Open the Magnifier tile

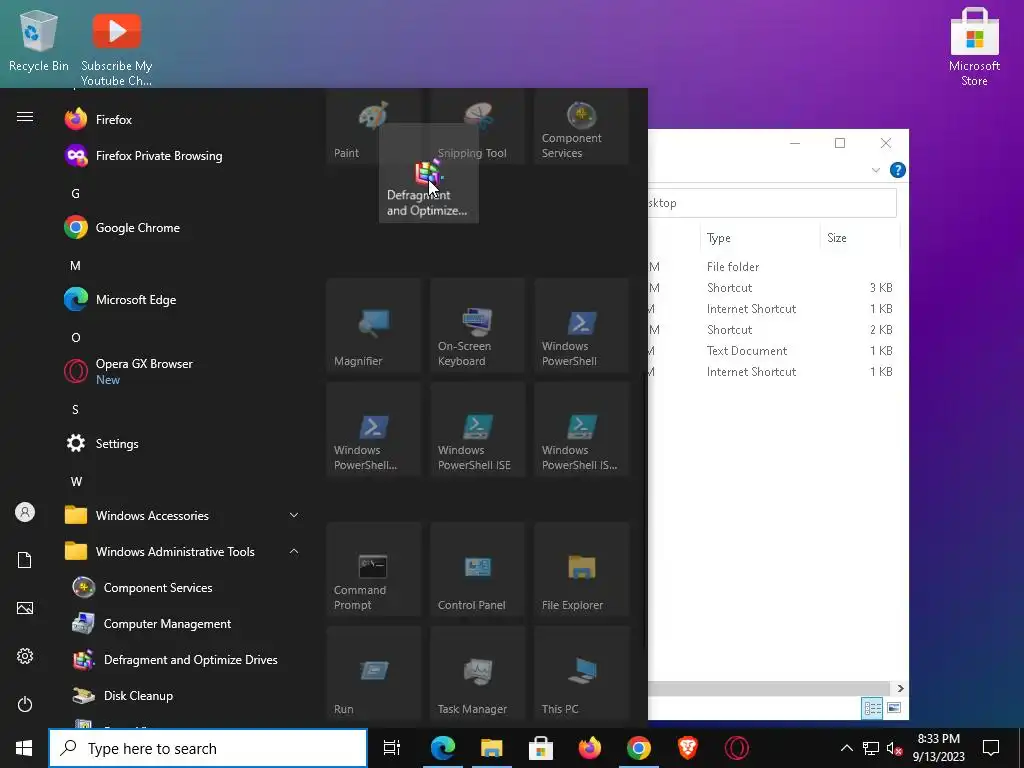(373, 325)
